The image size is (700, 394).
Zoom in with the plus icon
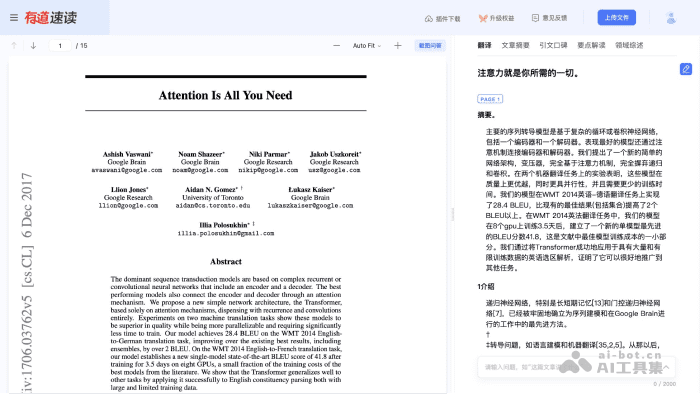(398, 46)
